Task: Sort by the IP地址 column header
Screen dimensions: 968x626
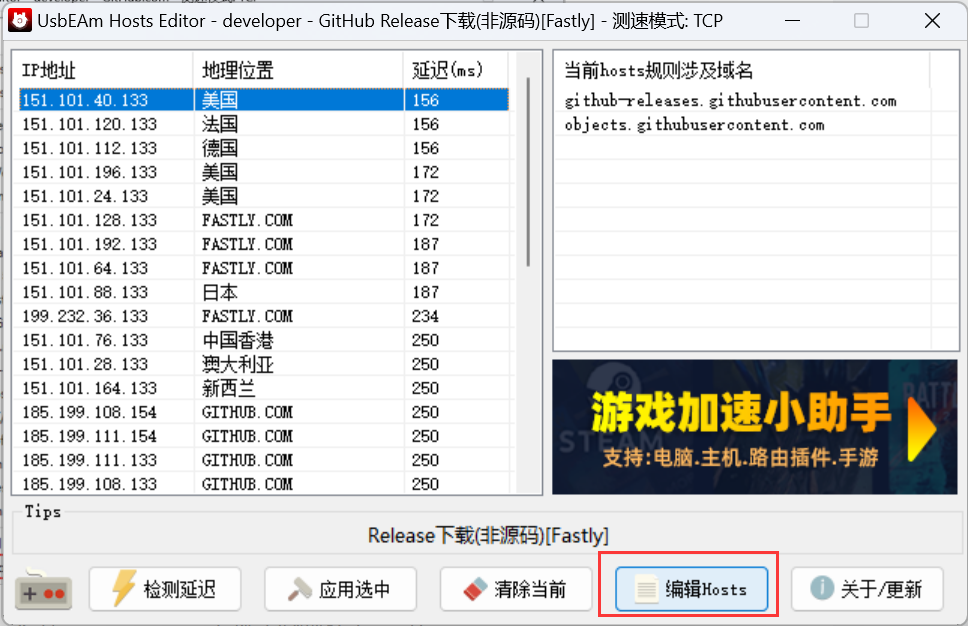Action: (x=102, y=70)
